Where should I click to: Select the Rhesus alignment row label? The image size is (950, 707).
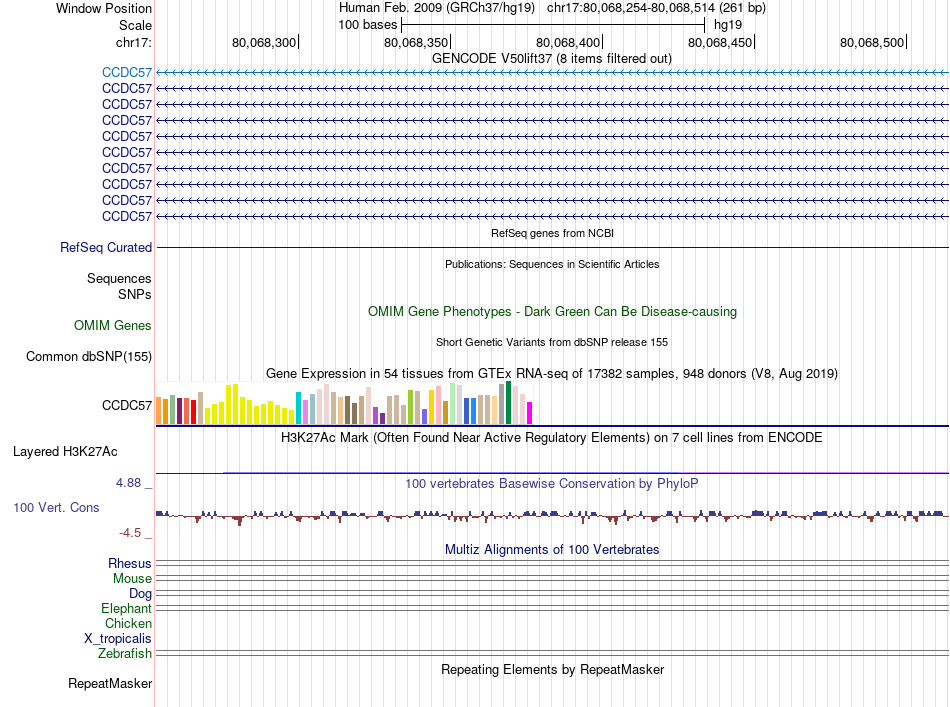click(x=130, y=563)
